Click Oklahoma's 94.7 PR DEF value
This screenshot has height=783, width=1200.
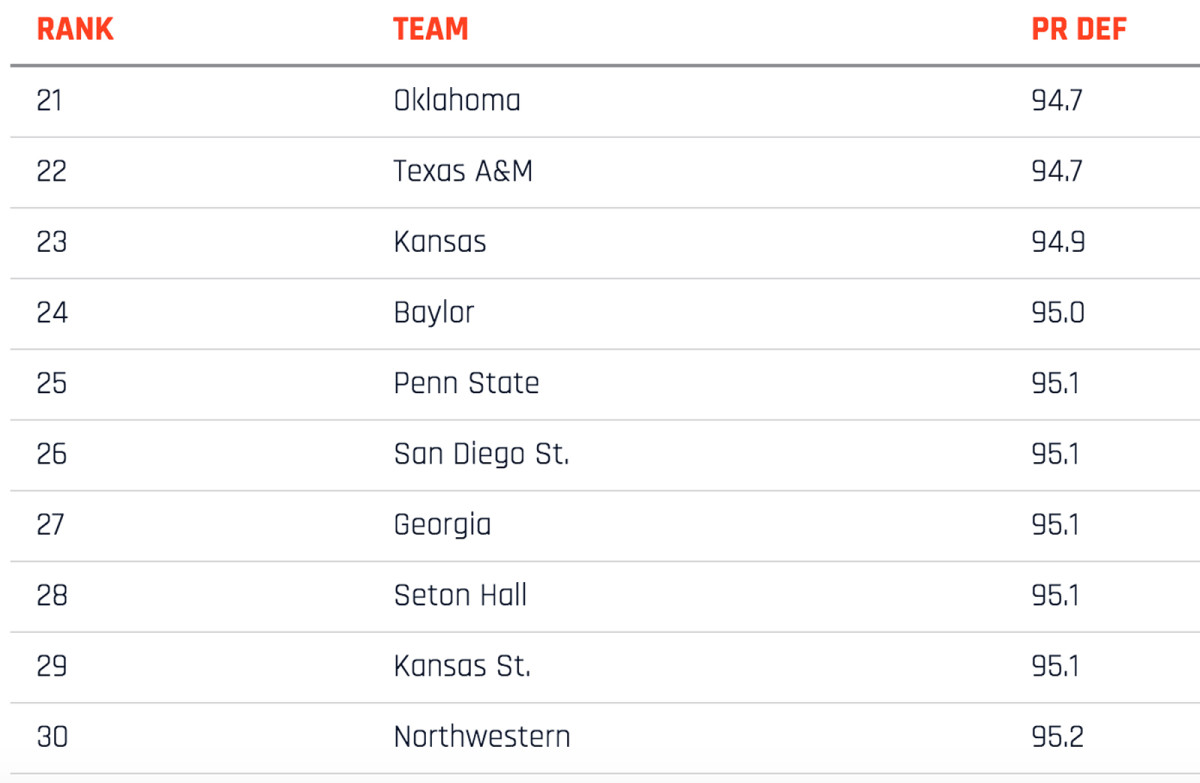1057,100
